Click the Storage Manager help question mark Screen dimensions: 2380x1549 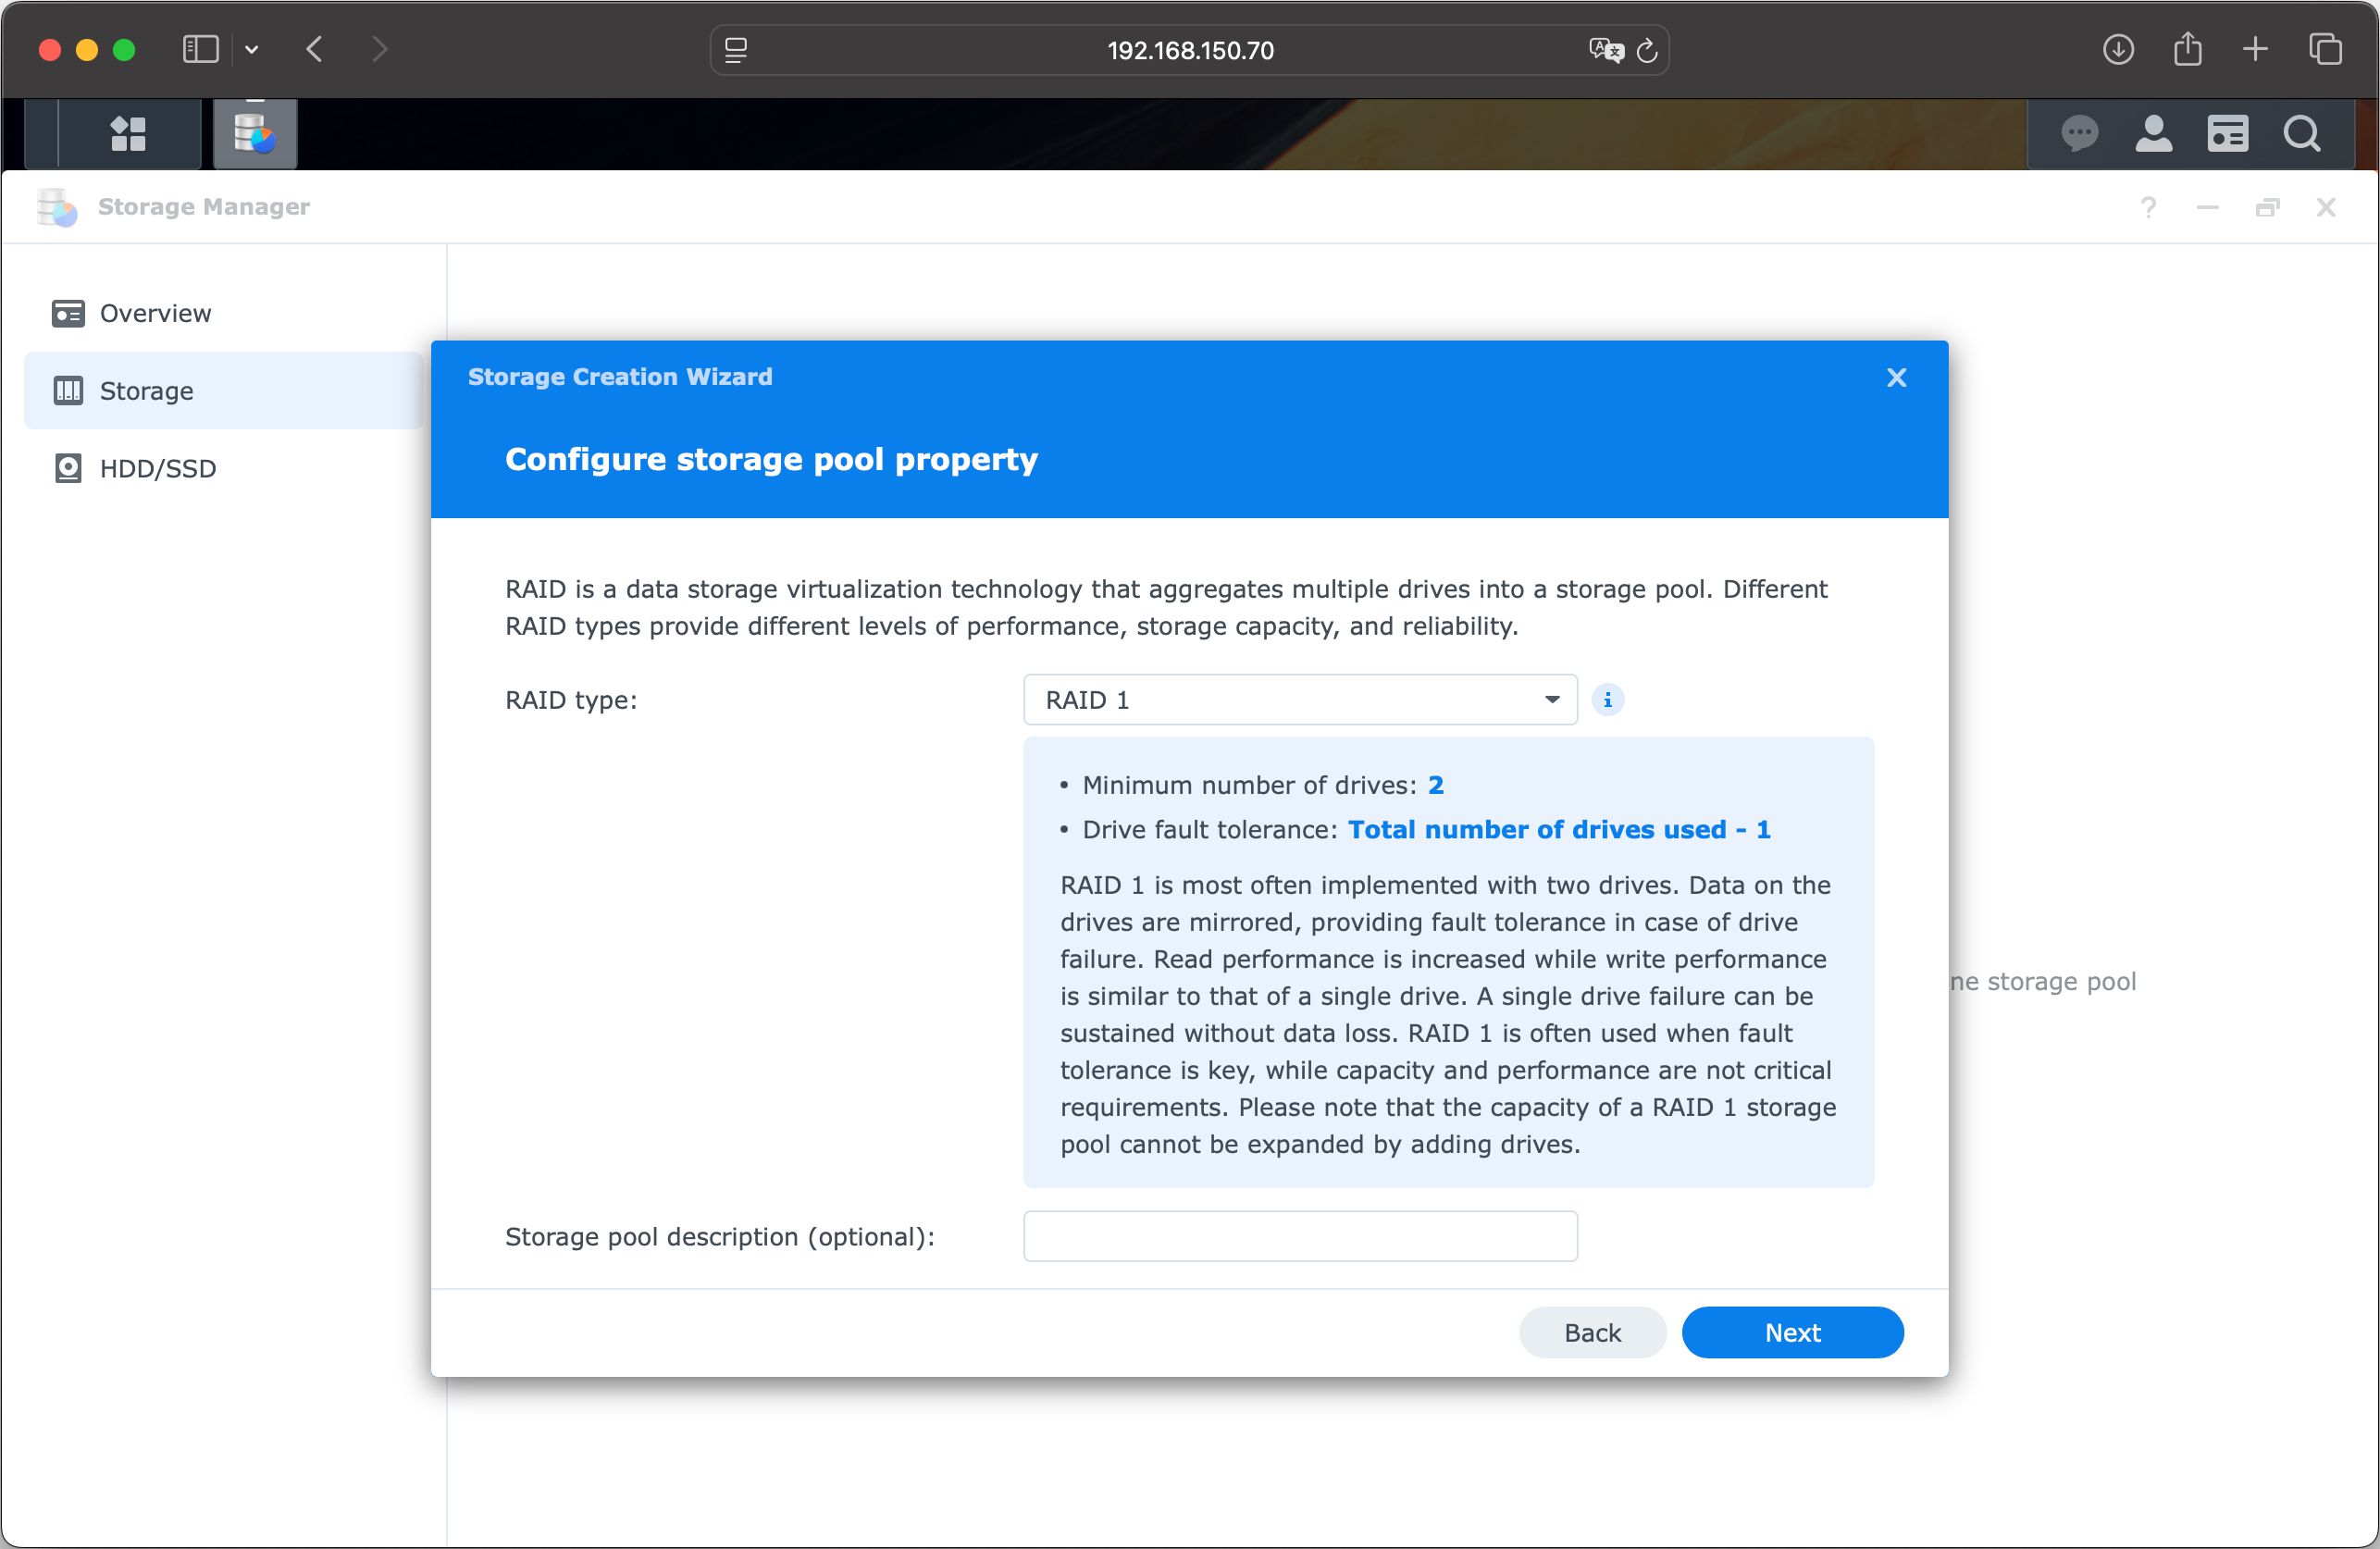point(2148,207)
